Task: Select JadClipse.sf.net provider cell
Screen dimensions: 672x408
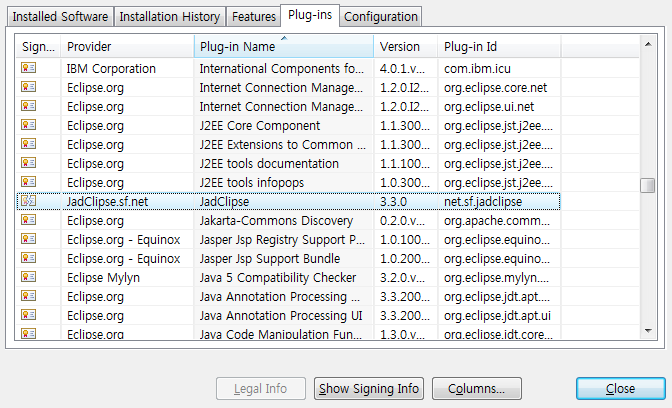Action: (107, 201)
